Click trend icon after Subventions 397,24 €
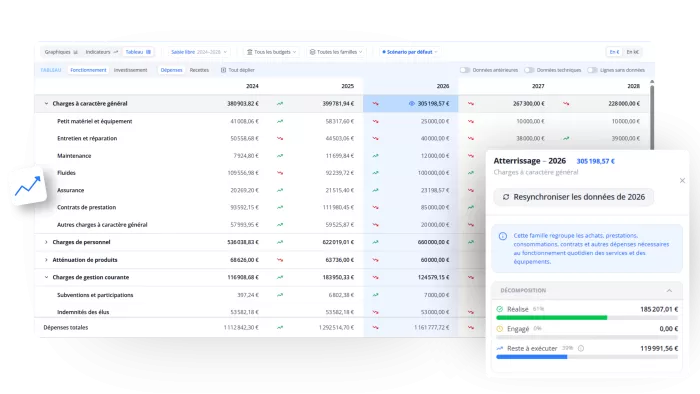Viewport: 700px width, 394px height. point(280,295)
